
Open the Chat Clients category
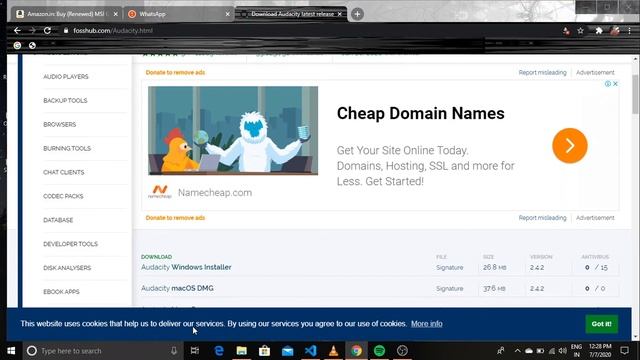(64, 172)
